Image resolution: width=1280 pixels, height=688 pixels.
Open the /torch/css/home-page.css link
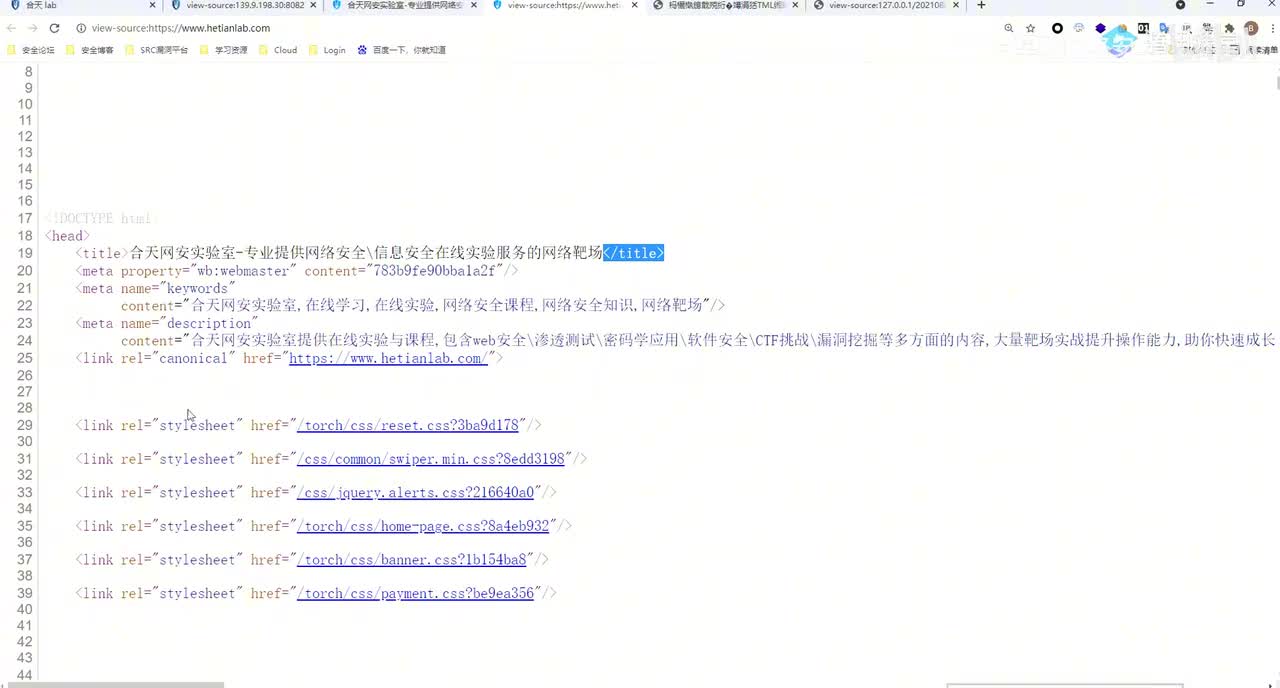click(x=423, y=526)
